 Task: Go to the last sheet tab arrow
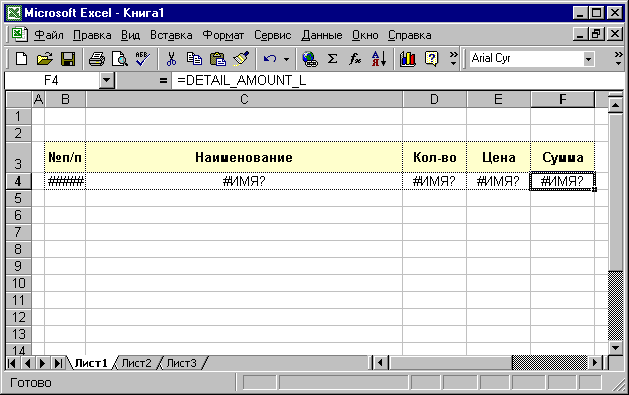click(58, 363)
